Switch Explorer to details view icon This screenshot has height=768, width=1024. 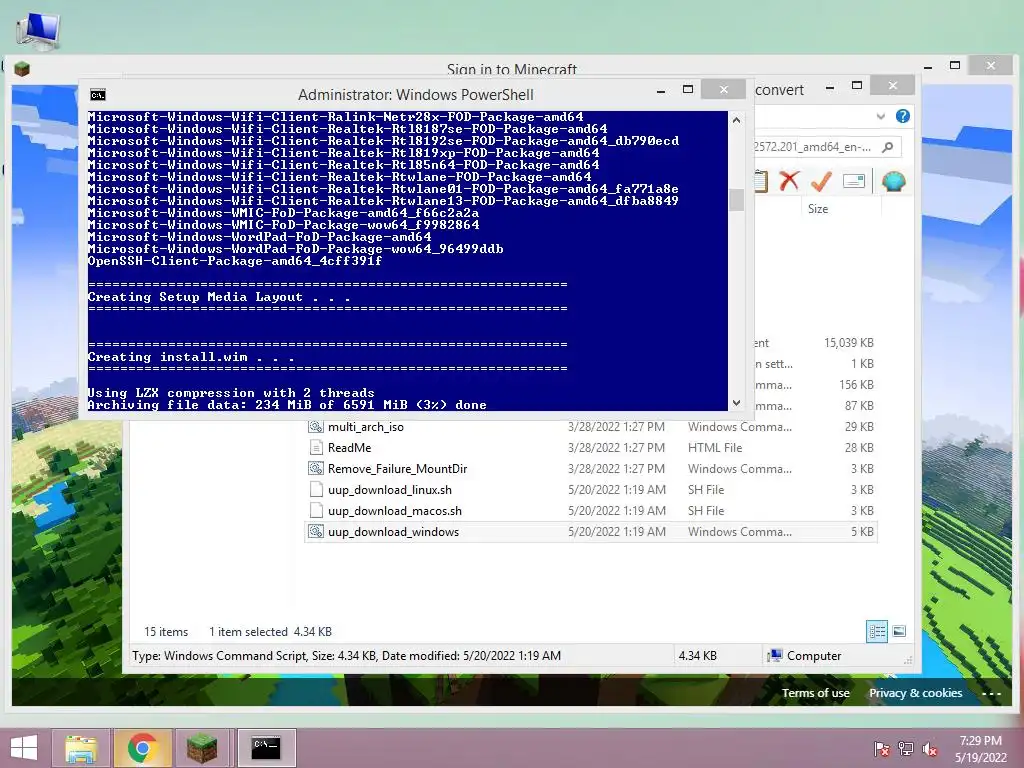click(x=877, y=631)
